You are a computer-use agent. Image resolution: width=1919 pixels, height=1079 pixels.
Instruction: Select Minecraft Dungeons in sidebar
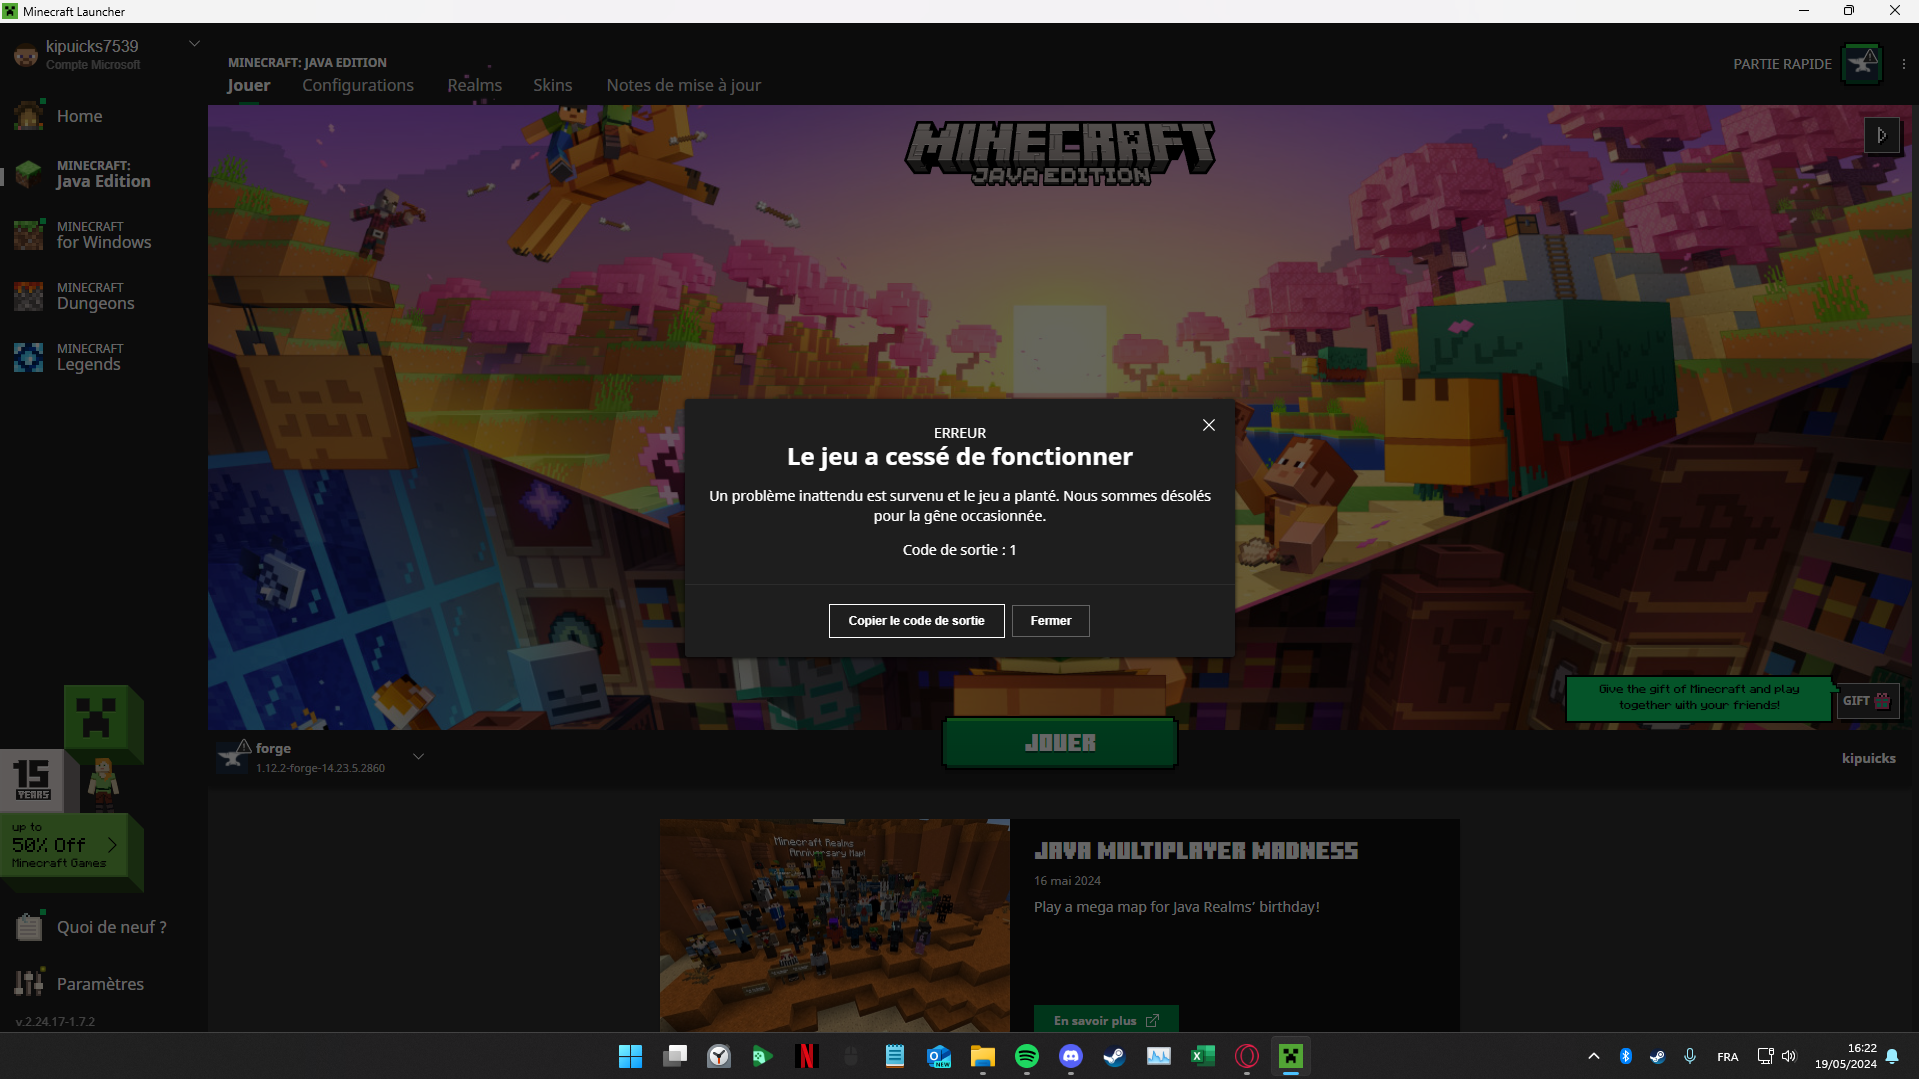click(x=96, y=296)
